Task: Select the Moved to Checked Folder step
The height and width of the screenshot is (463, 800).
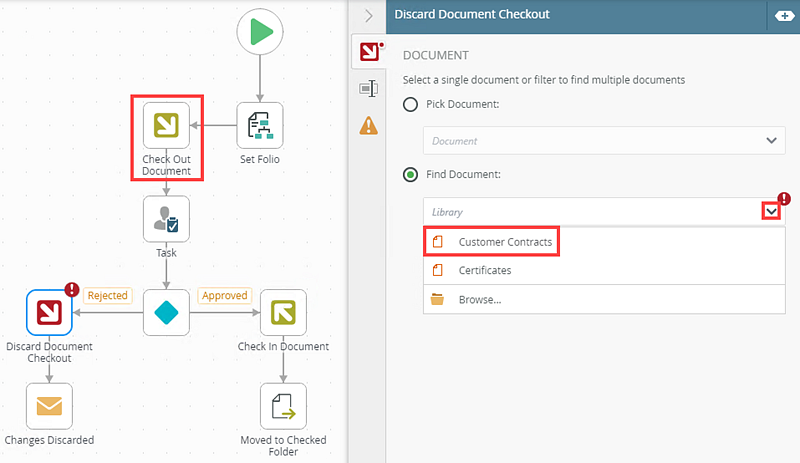Action: [x=283, y=406]
